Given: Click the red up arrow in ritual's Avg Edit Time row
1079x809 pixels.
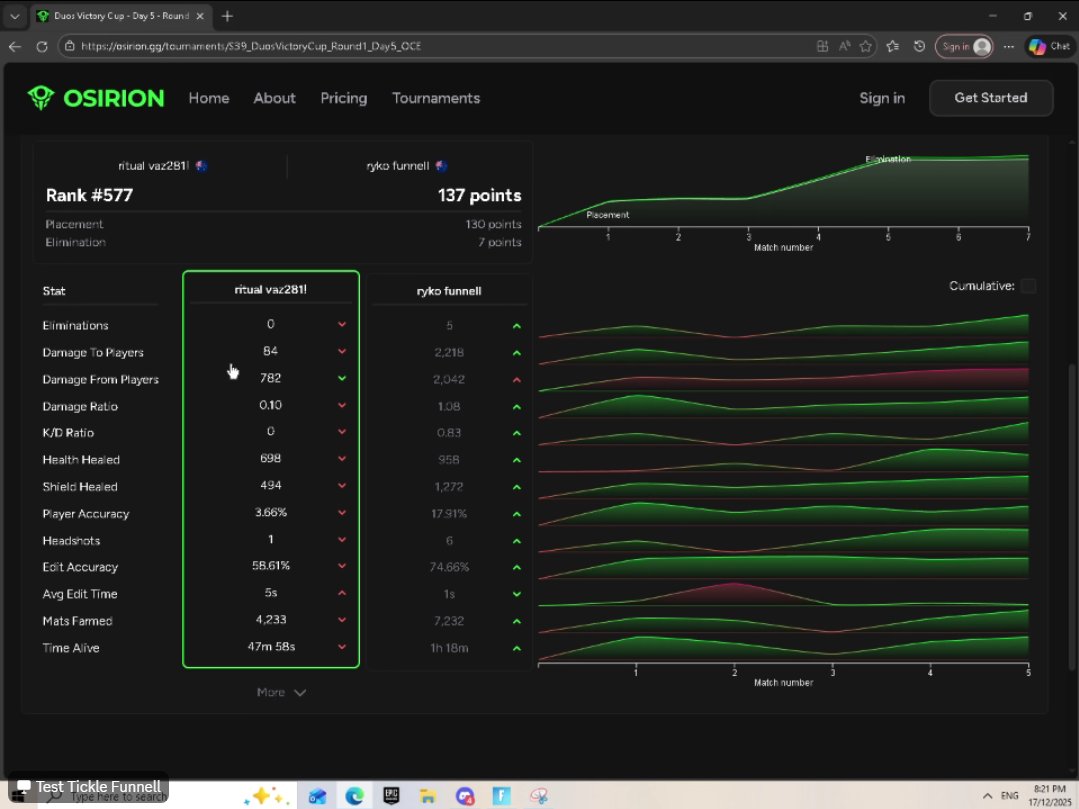Looking at the screenshot, I should tap(342, 593).
